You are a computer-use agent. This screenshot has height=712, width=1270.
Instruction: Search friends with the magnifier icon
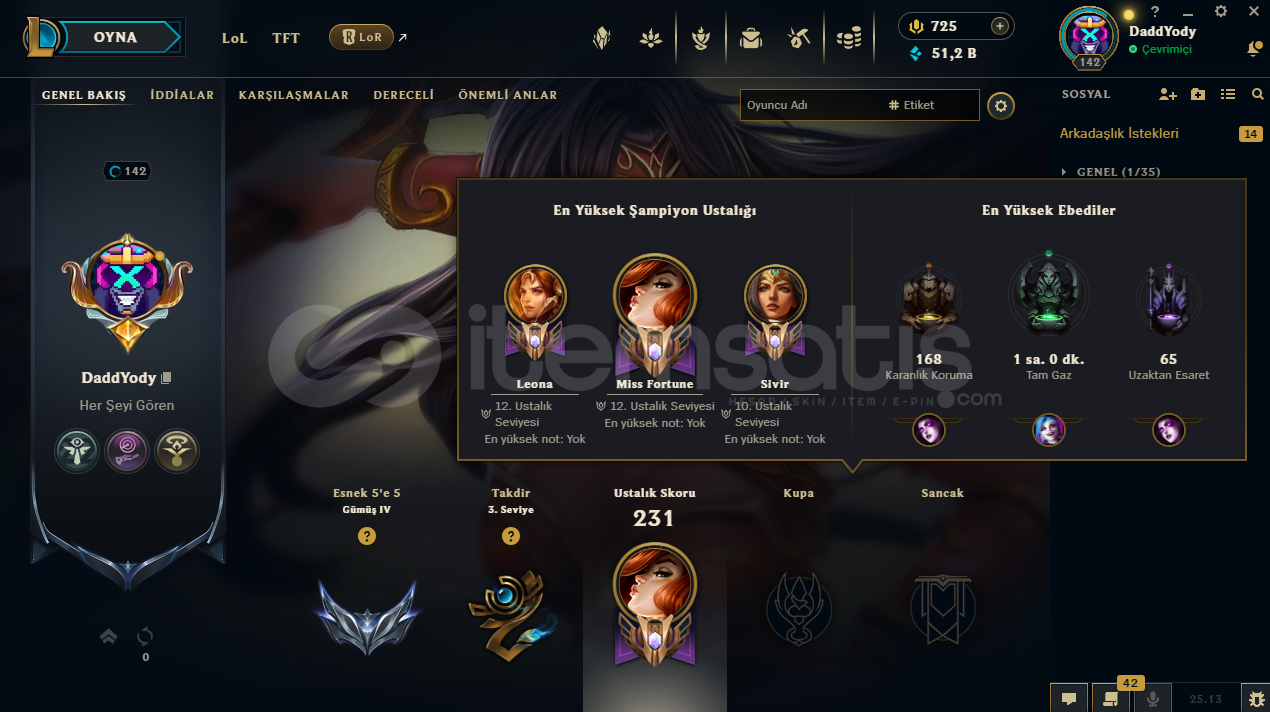[x=1258, y=94]
